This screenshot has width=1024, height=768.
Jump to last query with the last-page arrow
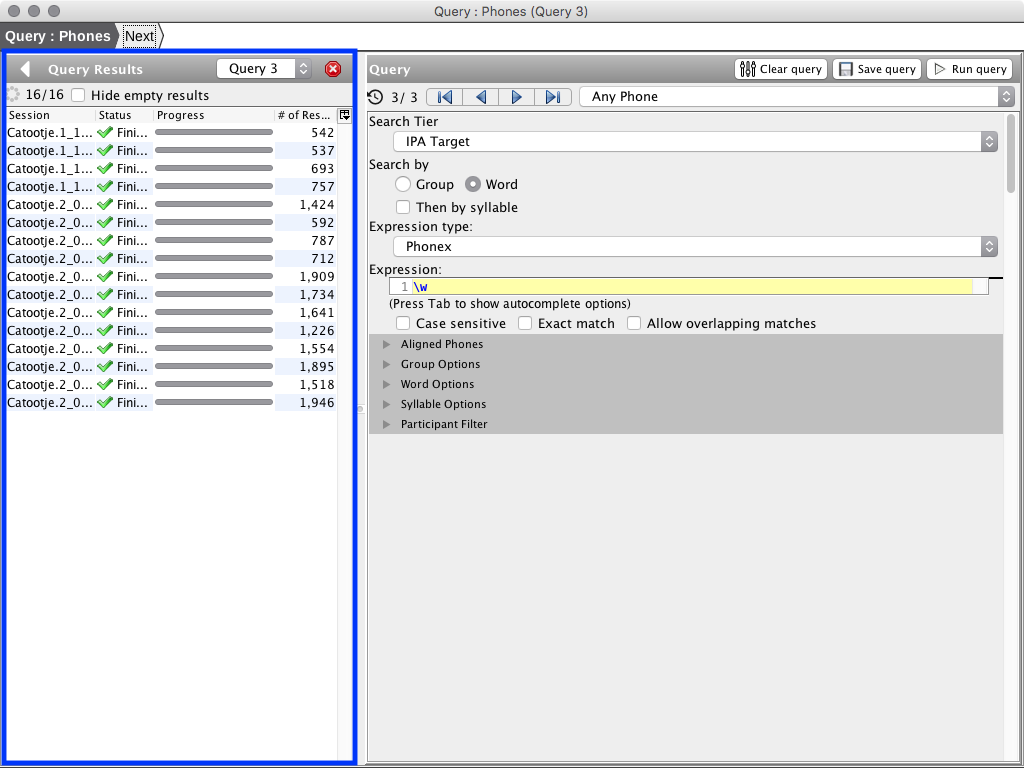tap(552, 97)
